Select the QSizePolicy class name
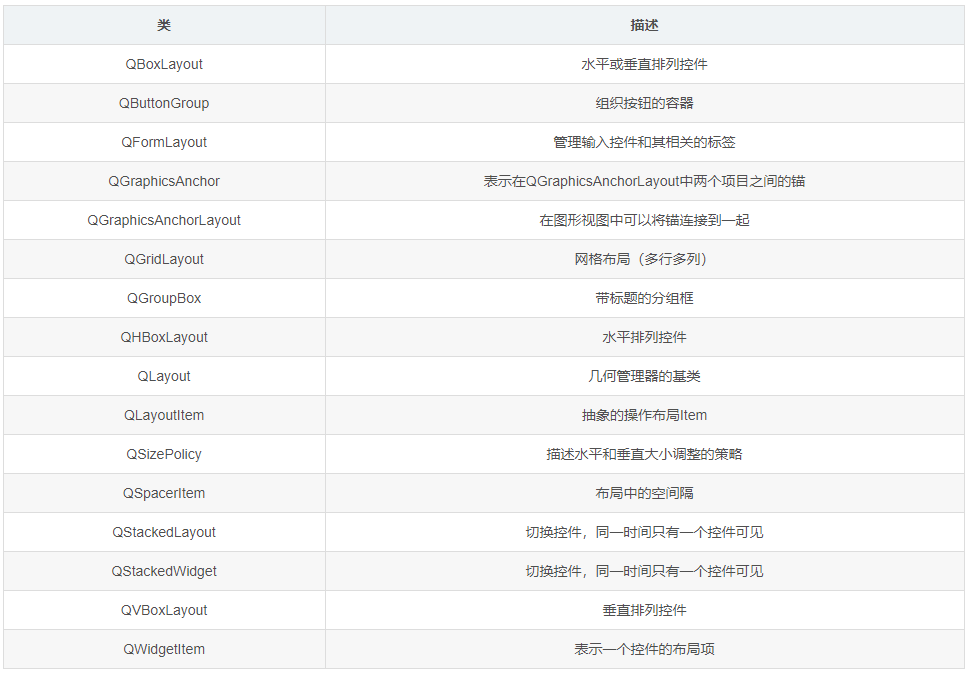 point(164,454)
